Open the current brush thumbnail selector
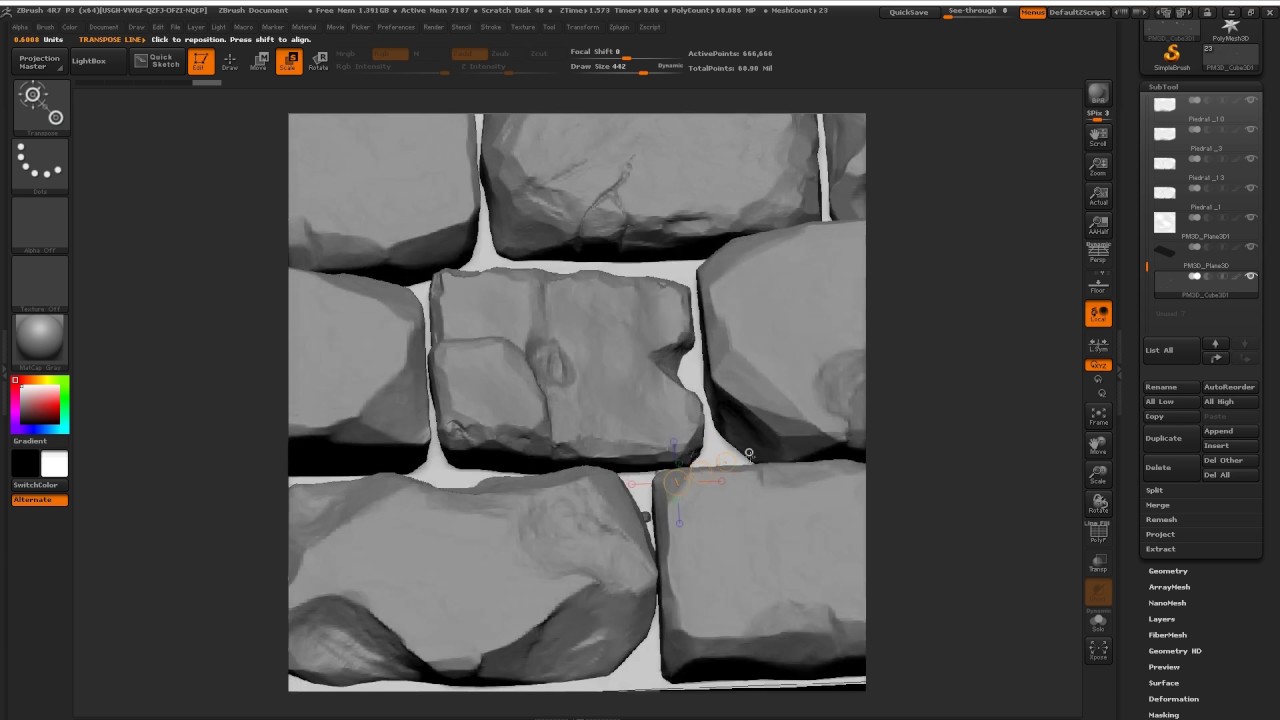1280x720 pixels. point(41,107)
